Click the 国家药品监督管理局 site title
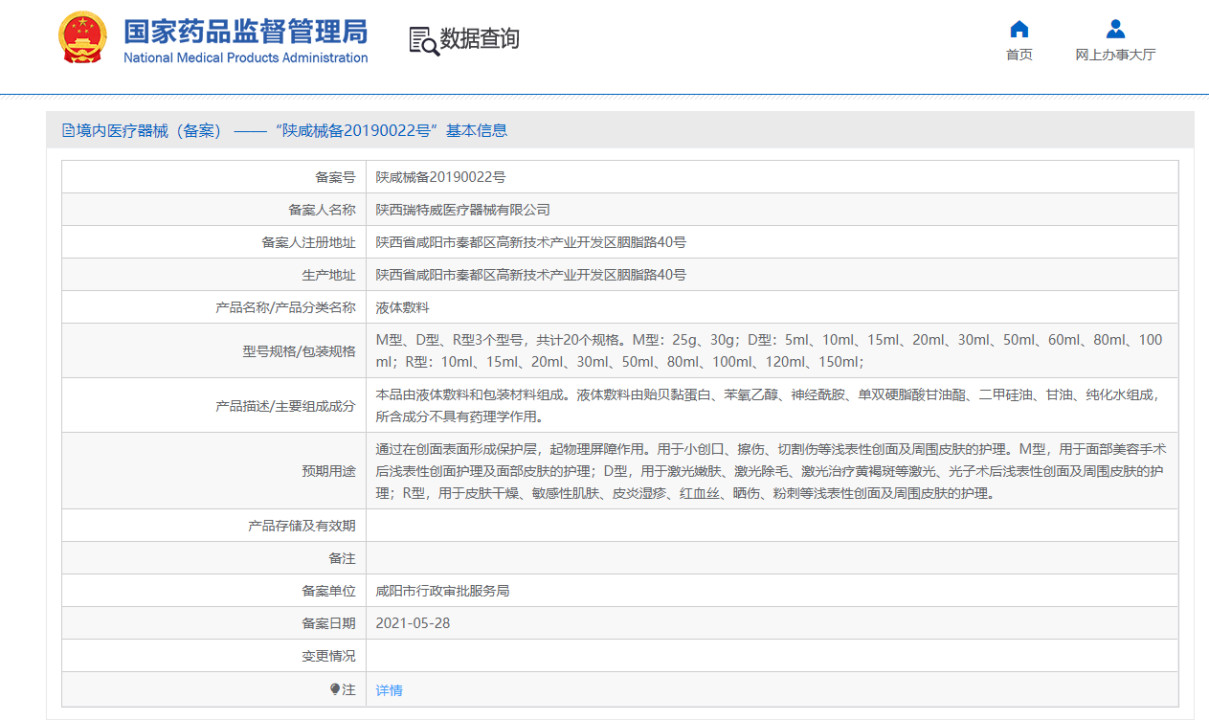1209x720 pixels. click(245, 31)
